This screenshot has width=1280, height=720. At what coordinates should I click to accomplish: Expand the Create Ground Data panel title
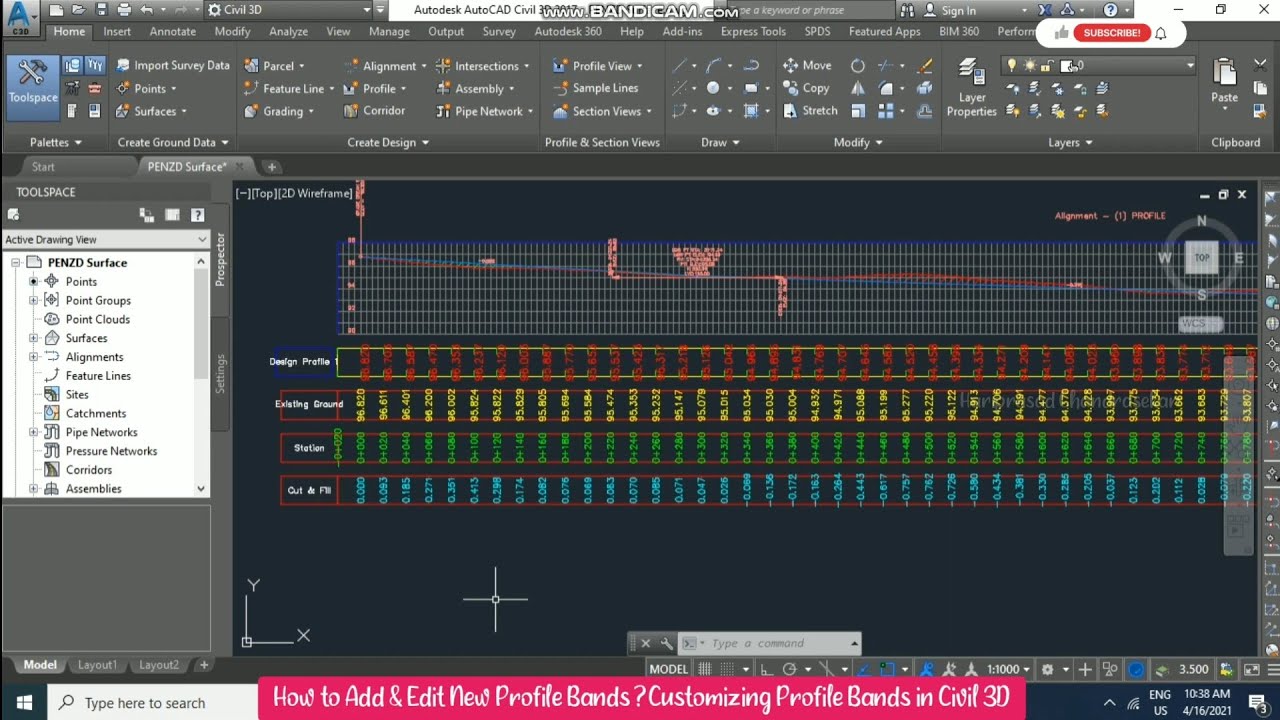pyautogui.click(x=173, y=142)
